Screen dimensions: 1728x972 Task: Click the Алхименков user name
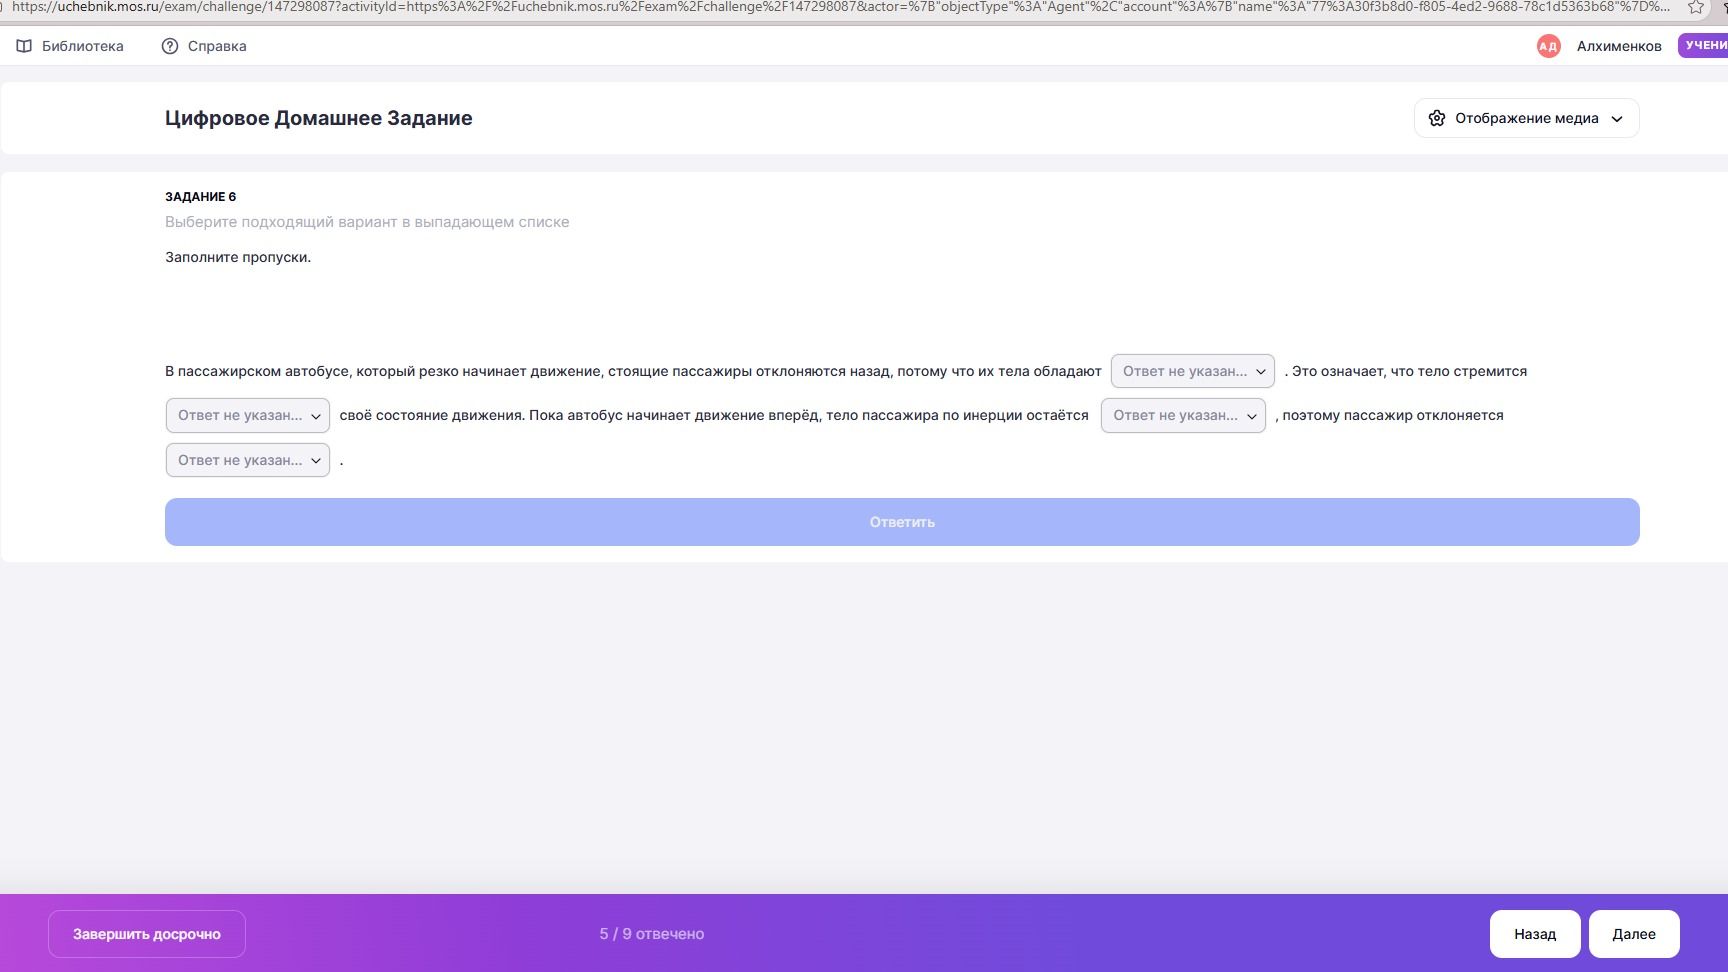click(x=1619, y=46)
